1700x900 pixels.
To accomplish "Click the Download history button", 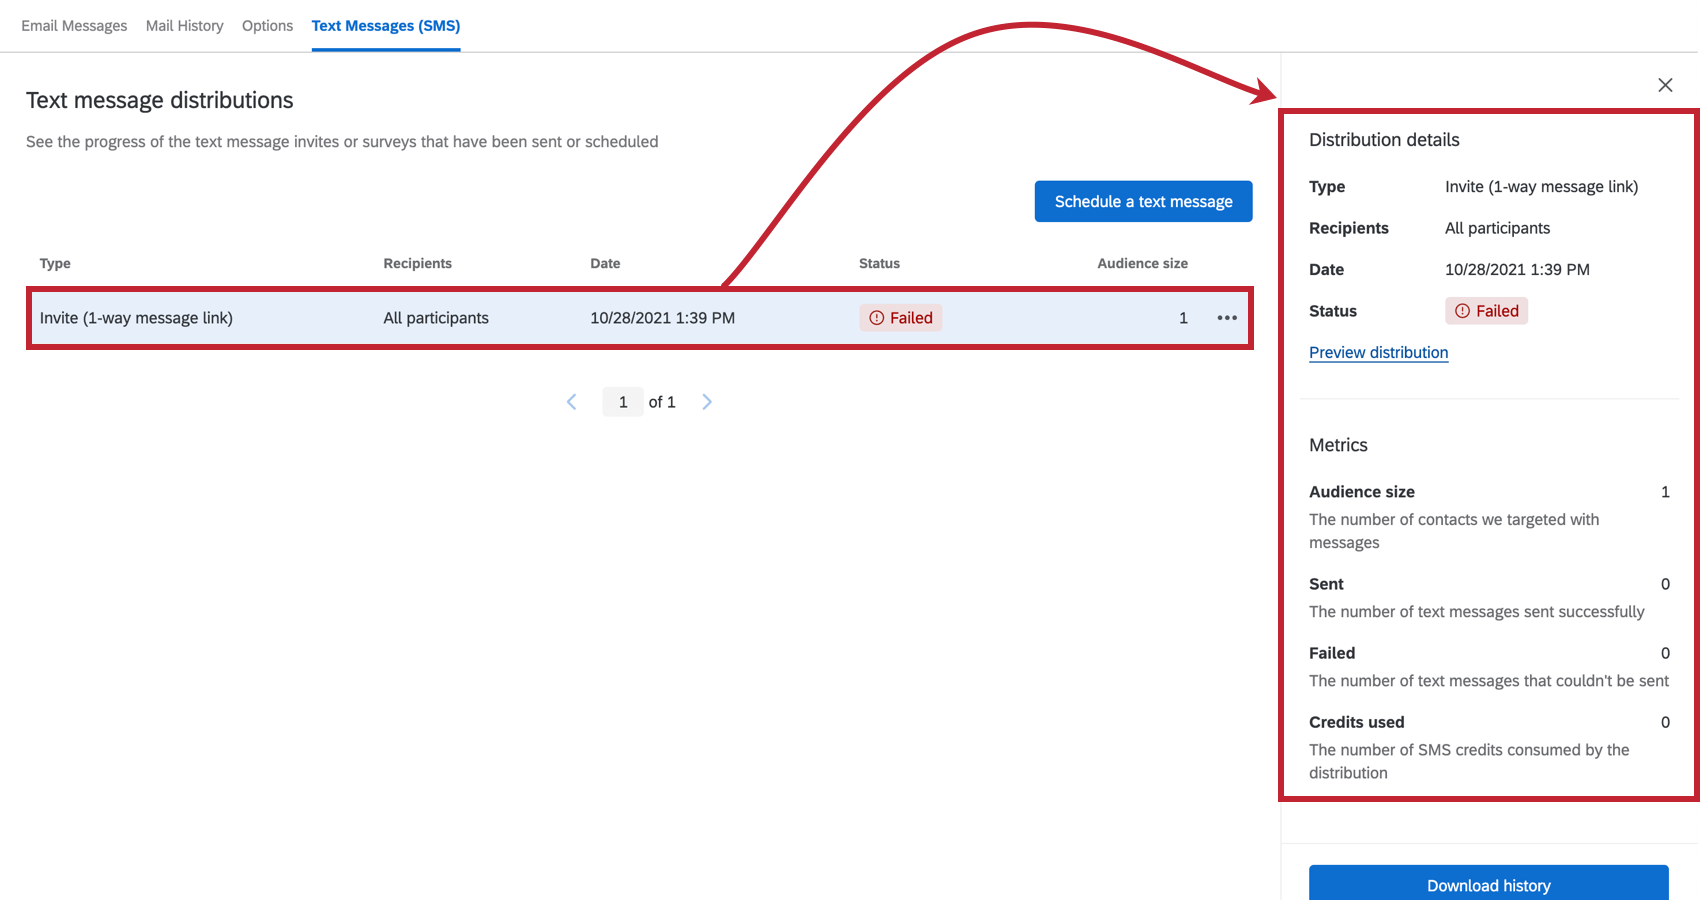I will tap(1488, 885).
